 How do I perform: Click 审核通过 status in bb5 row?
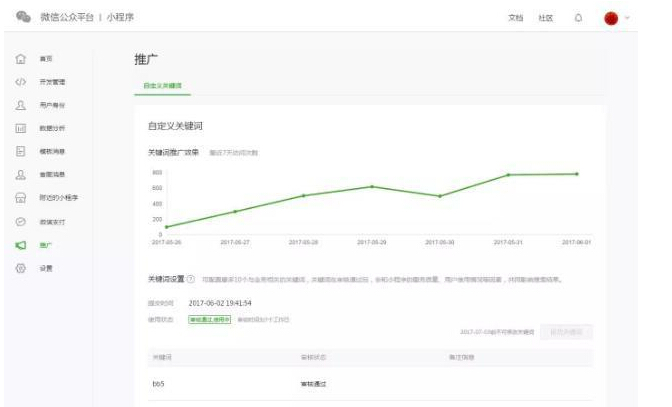tap(313, 384)
